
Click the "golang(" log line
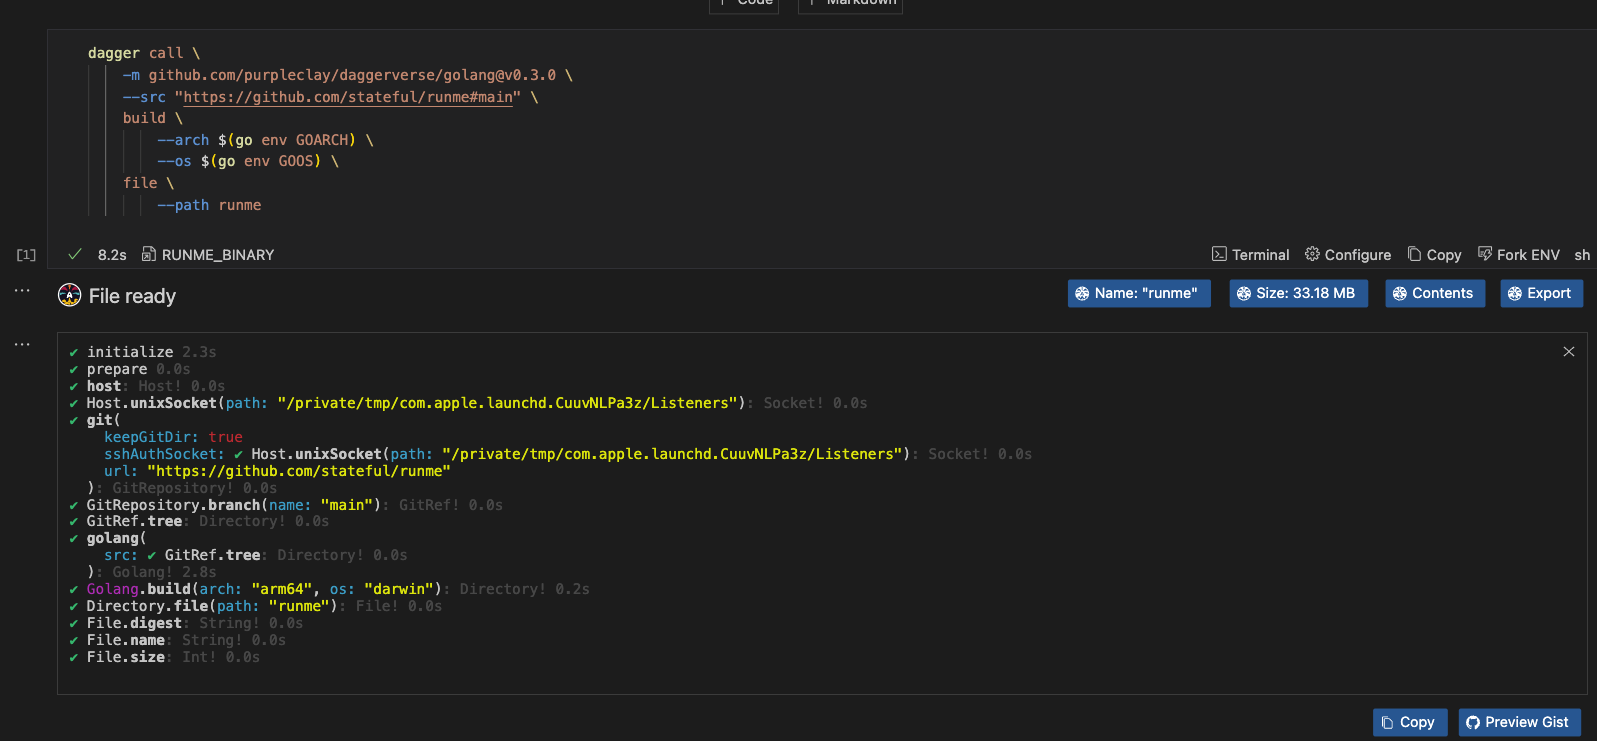[108, 538]
